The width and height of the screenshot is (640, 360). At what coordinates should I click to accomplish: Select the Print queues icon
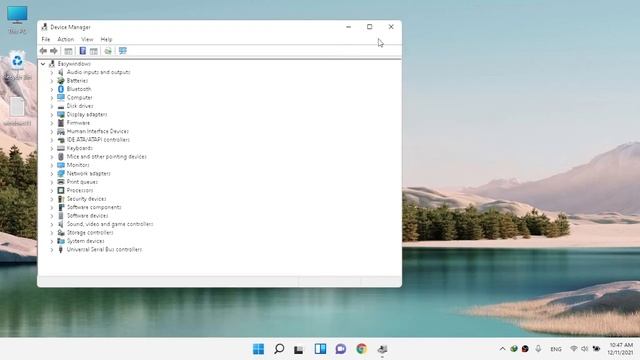[61, 182]
